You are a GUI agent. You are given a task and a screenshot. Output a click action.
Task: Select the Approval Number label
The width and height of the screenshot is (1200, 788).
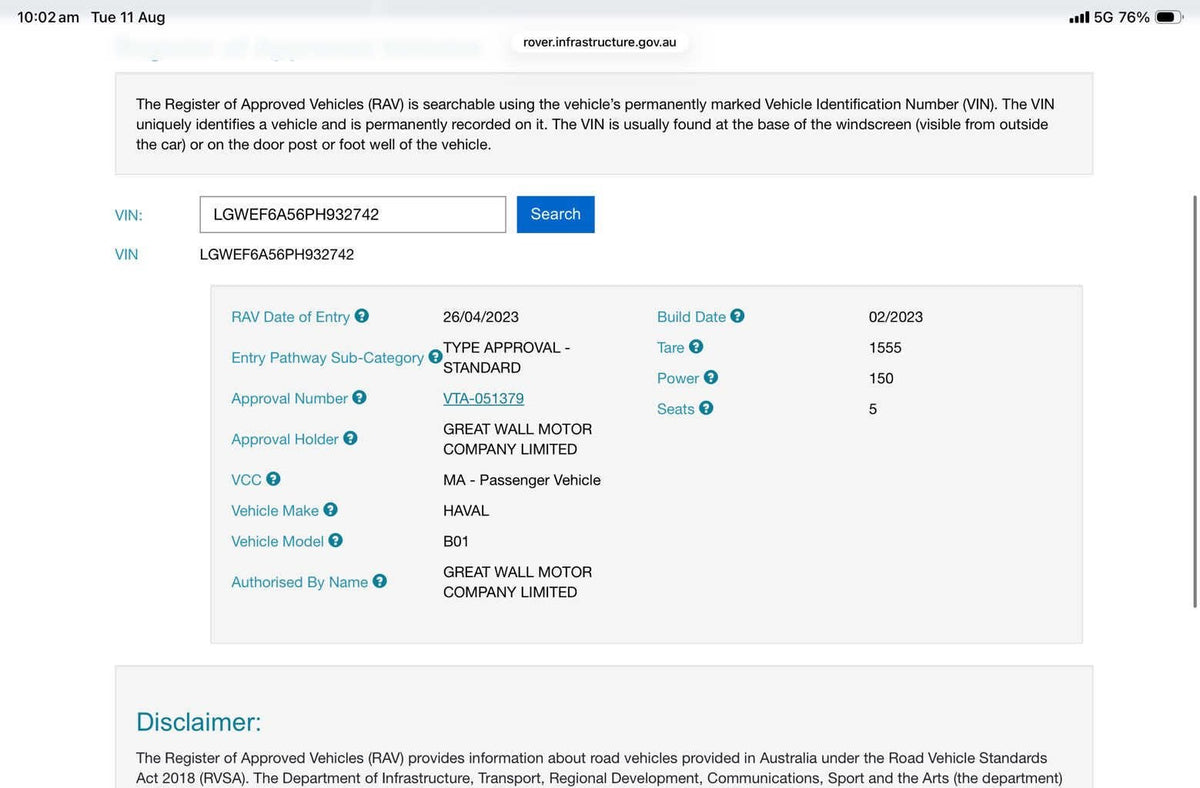[289, 398]
